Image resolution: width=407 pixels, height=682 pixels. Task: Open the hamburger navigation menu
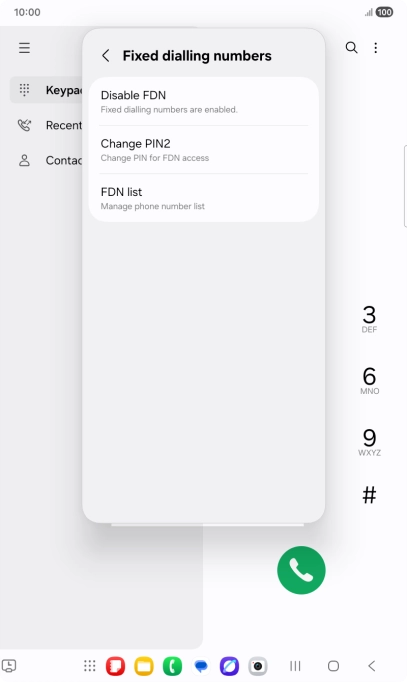point(24,48)
